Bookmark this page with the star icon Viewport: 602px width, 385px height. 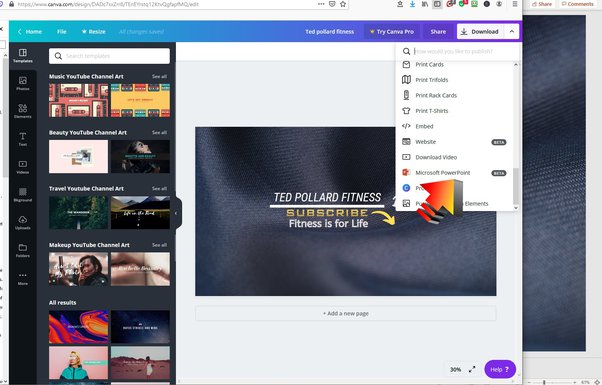click(343, 4)
